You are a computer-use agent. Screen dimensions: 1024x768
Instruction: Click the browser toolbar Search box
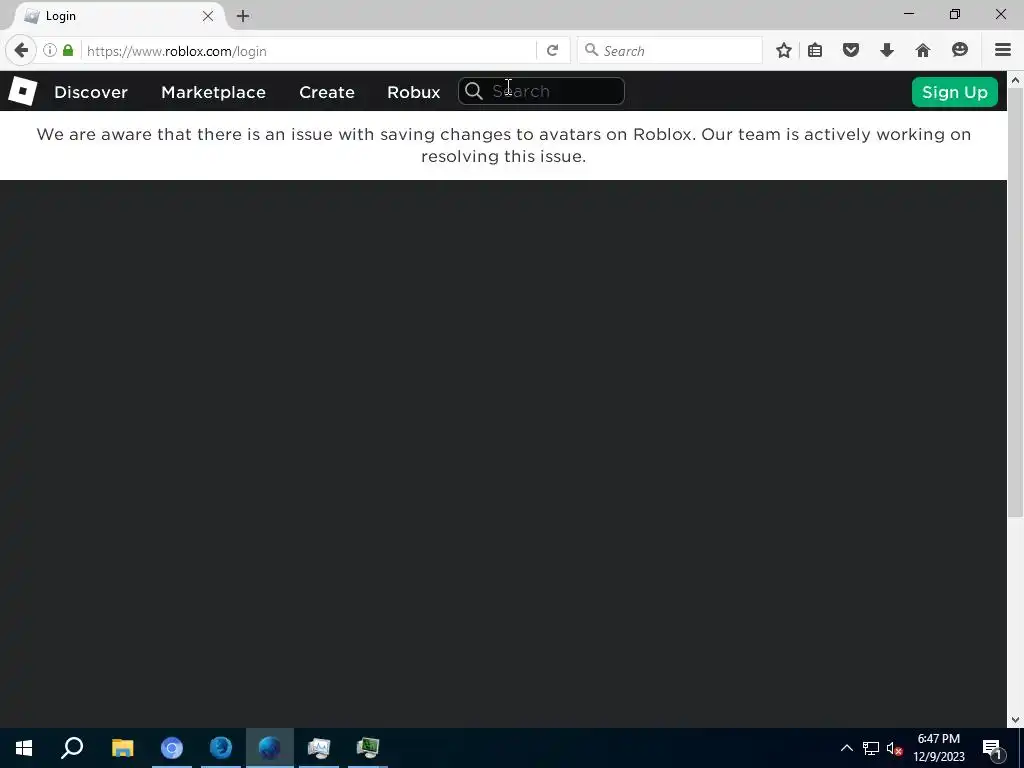[669, 50]
